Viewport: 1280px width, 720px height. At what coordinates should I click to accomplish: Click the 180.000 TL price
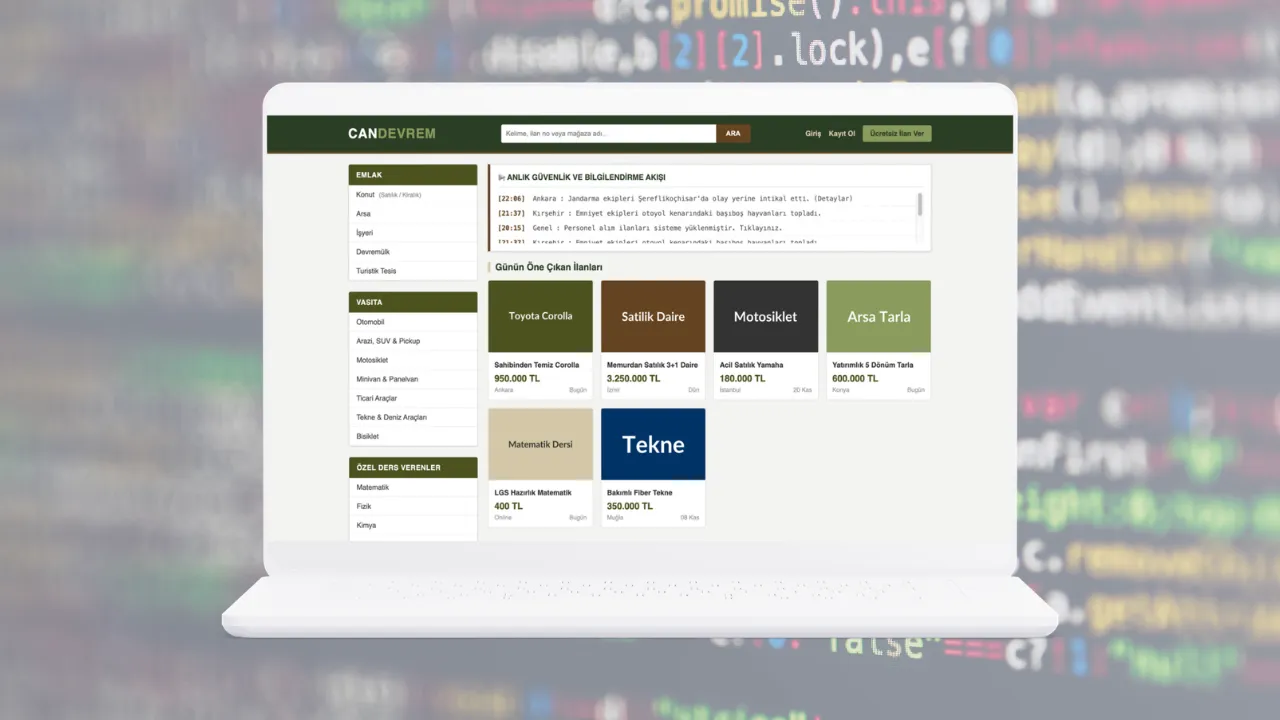[x=742, y=379]
